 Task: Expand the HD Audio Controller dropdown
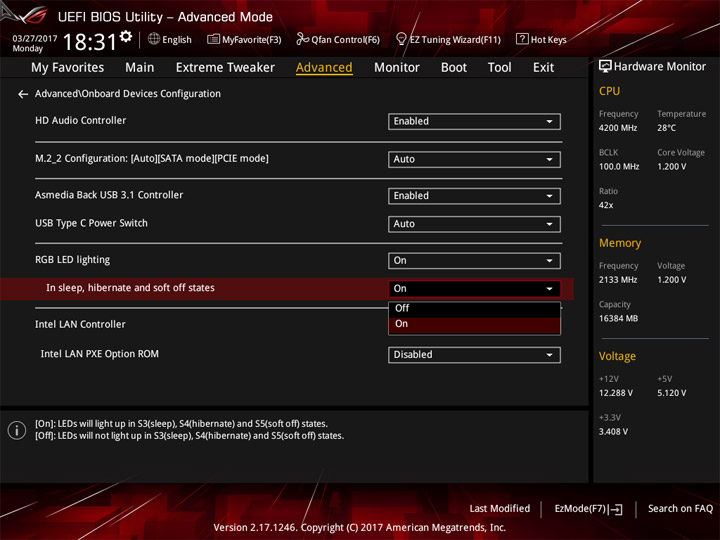474,122
